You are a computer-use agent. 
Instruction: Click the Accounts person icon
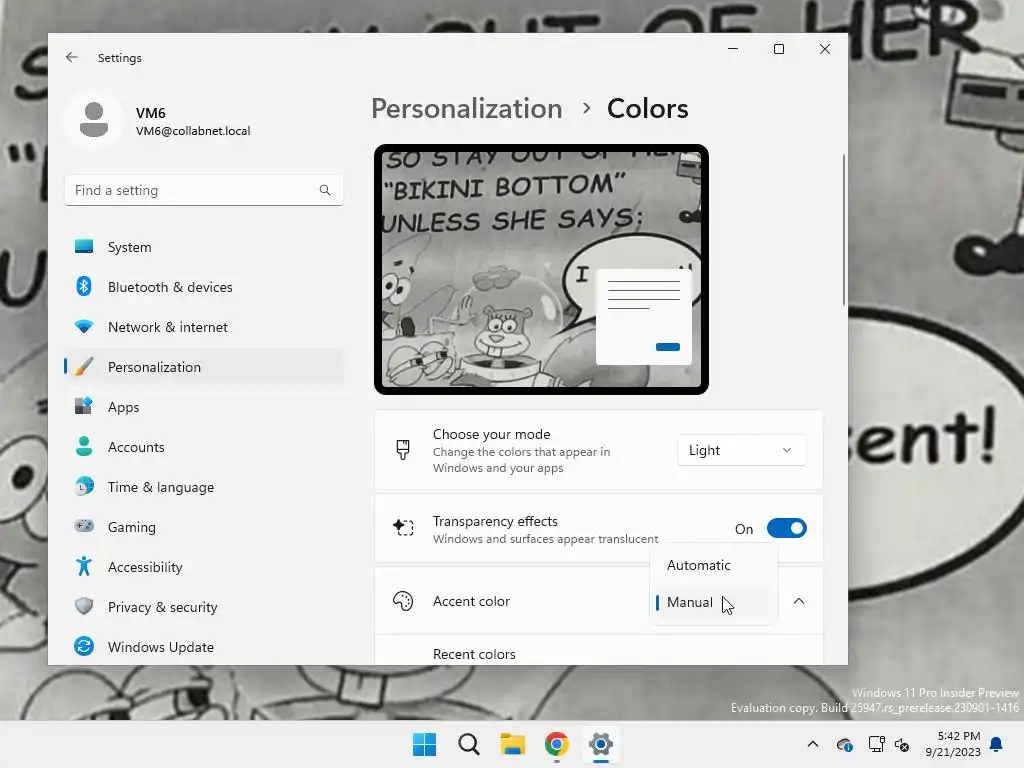point(84,446)
